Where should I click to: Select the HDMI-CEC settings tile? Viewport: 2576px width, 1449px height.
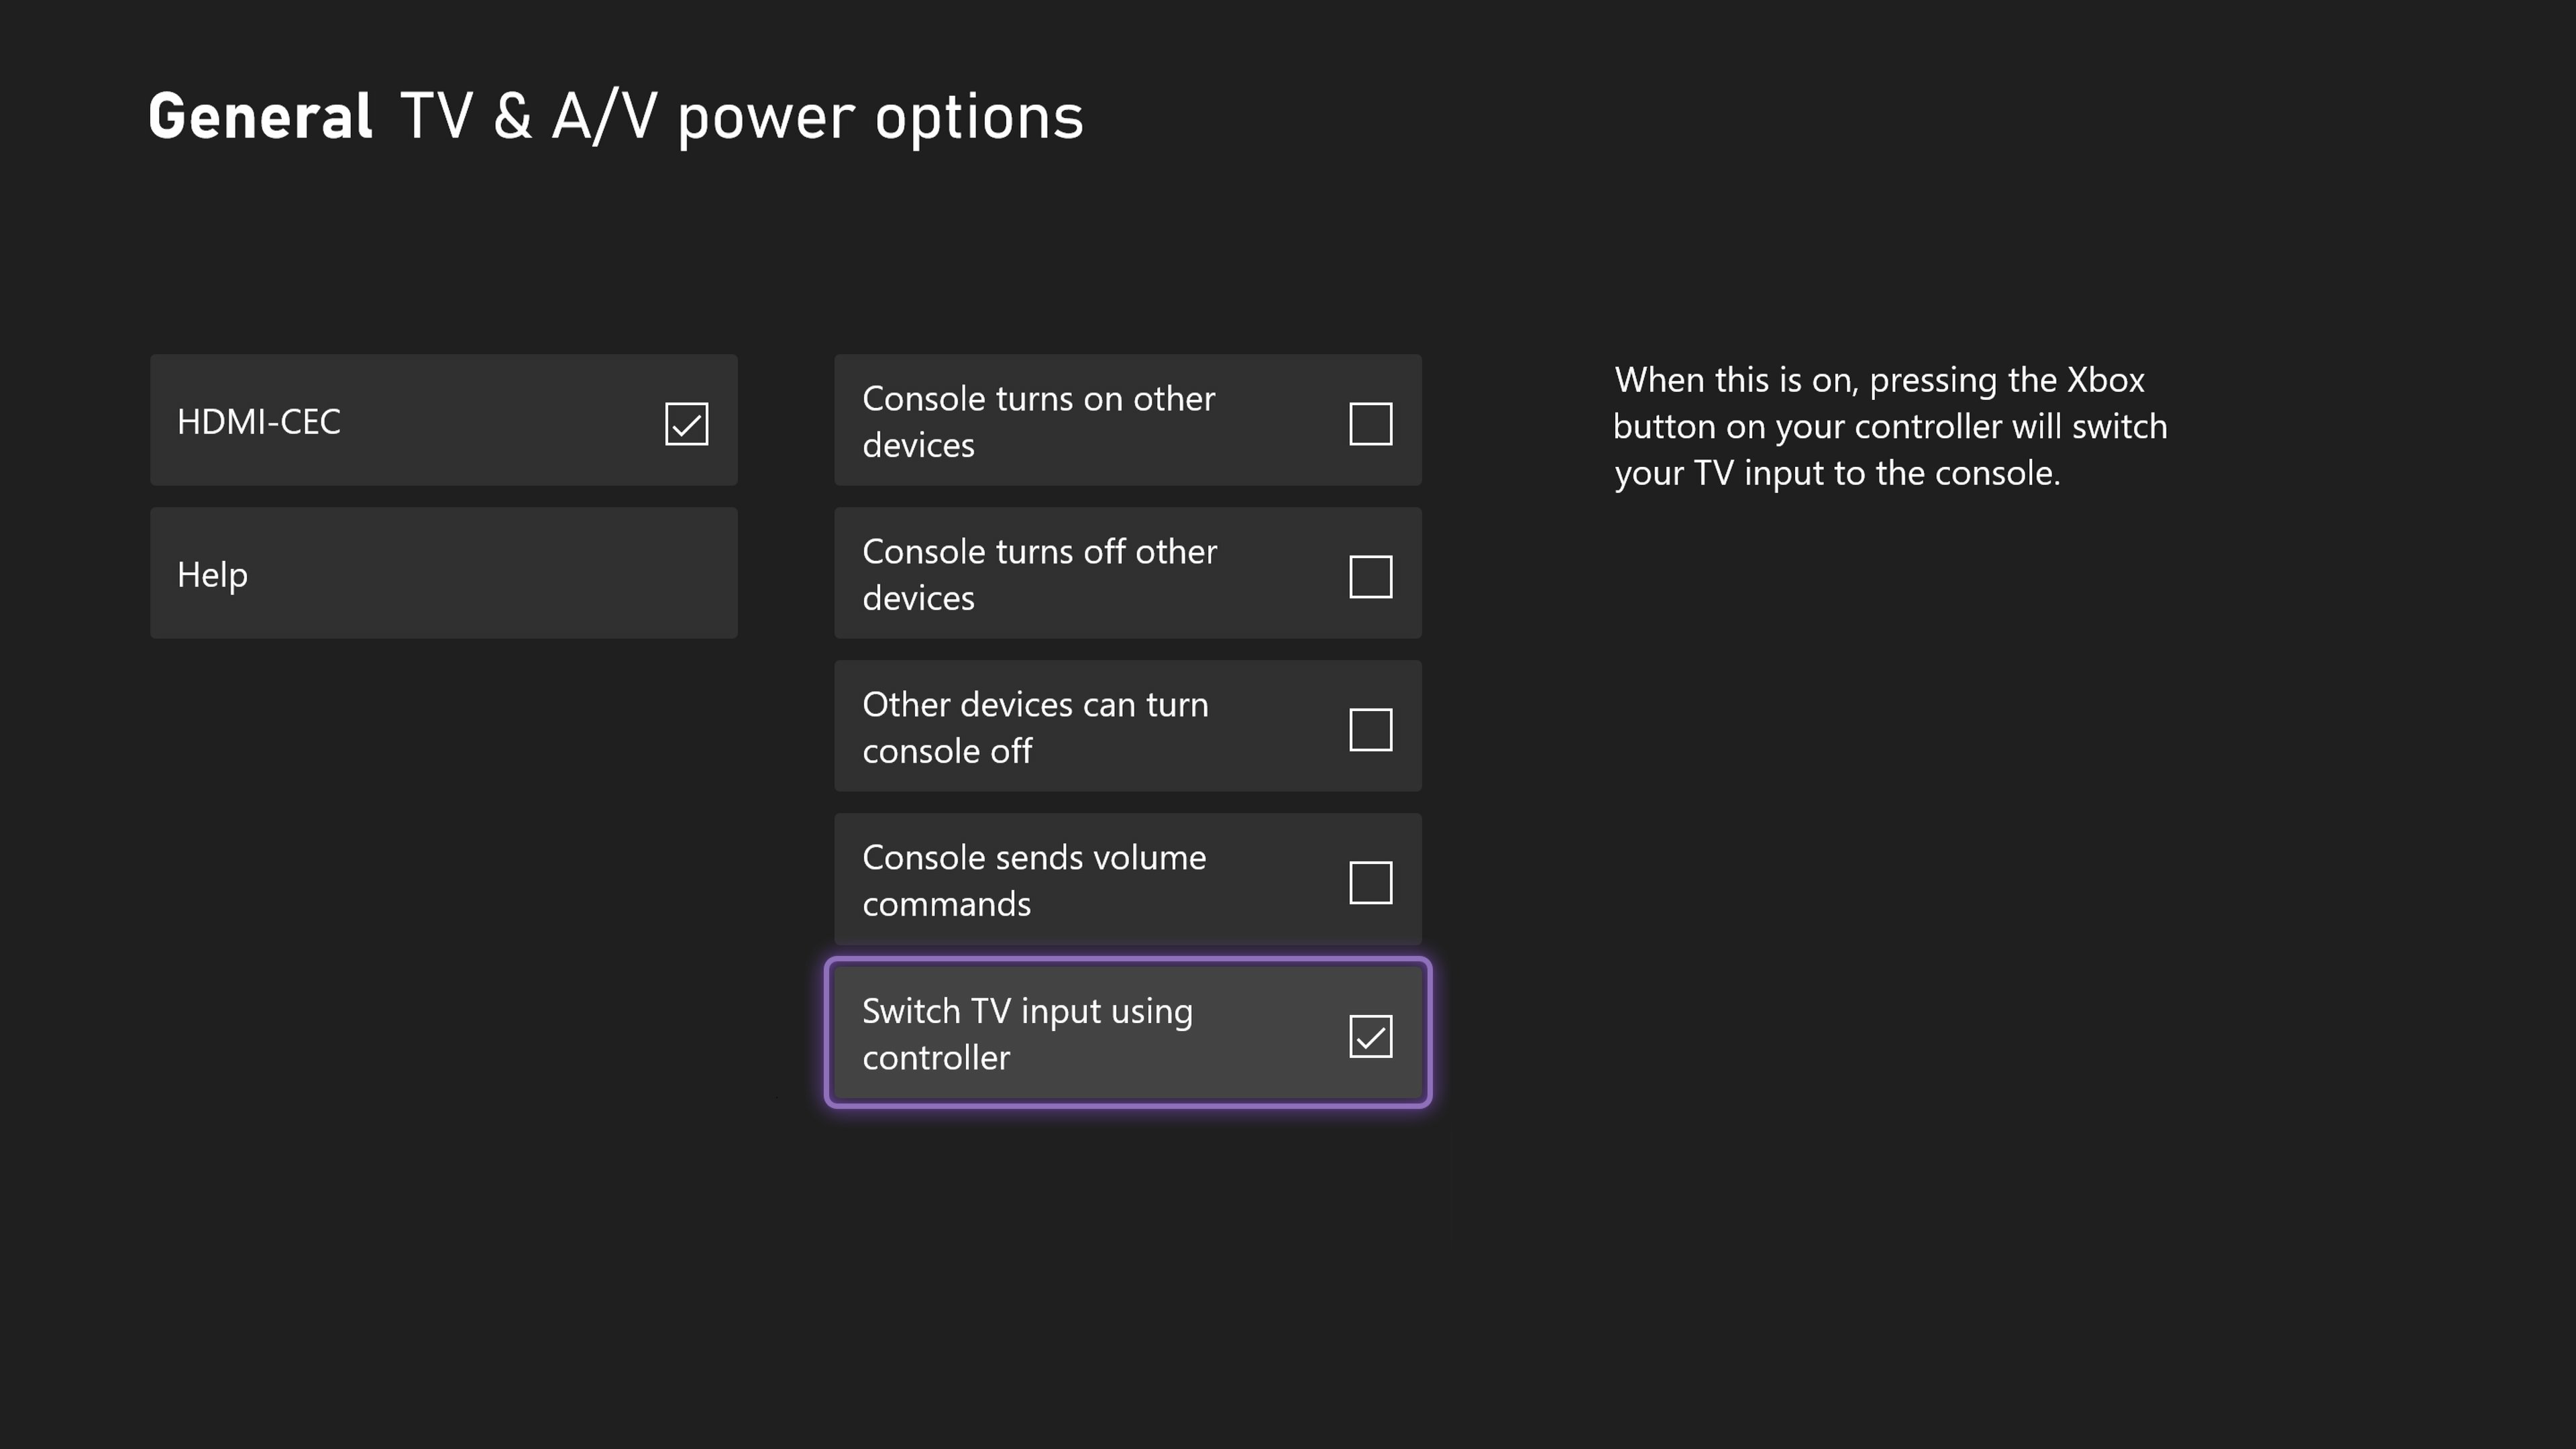[x=443, y=420]
